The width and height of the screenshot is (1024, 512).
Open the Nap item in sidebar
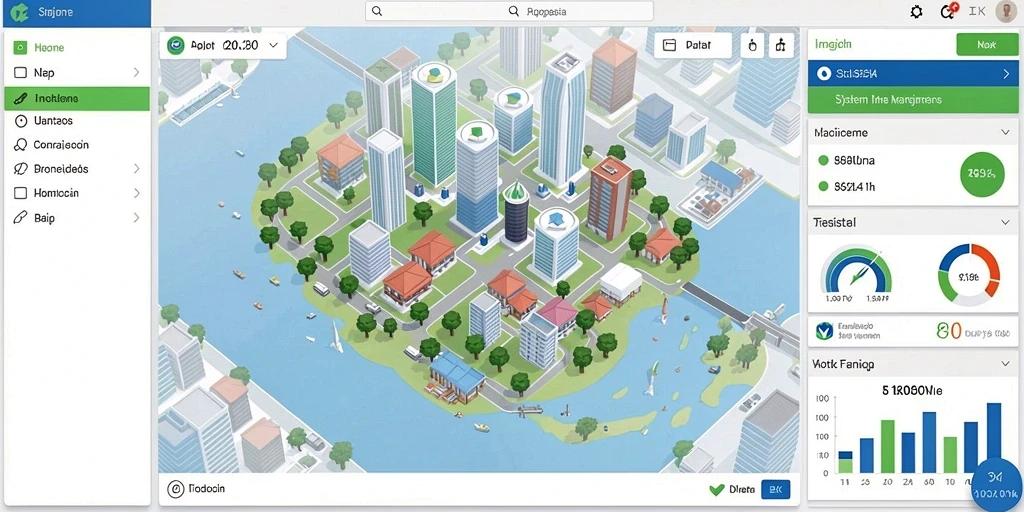77,72
